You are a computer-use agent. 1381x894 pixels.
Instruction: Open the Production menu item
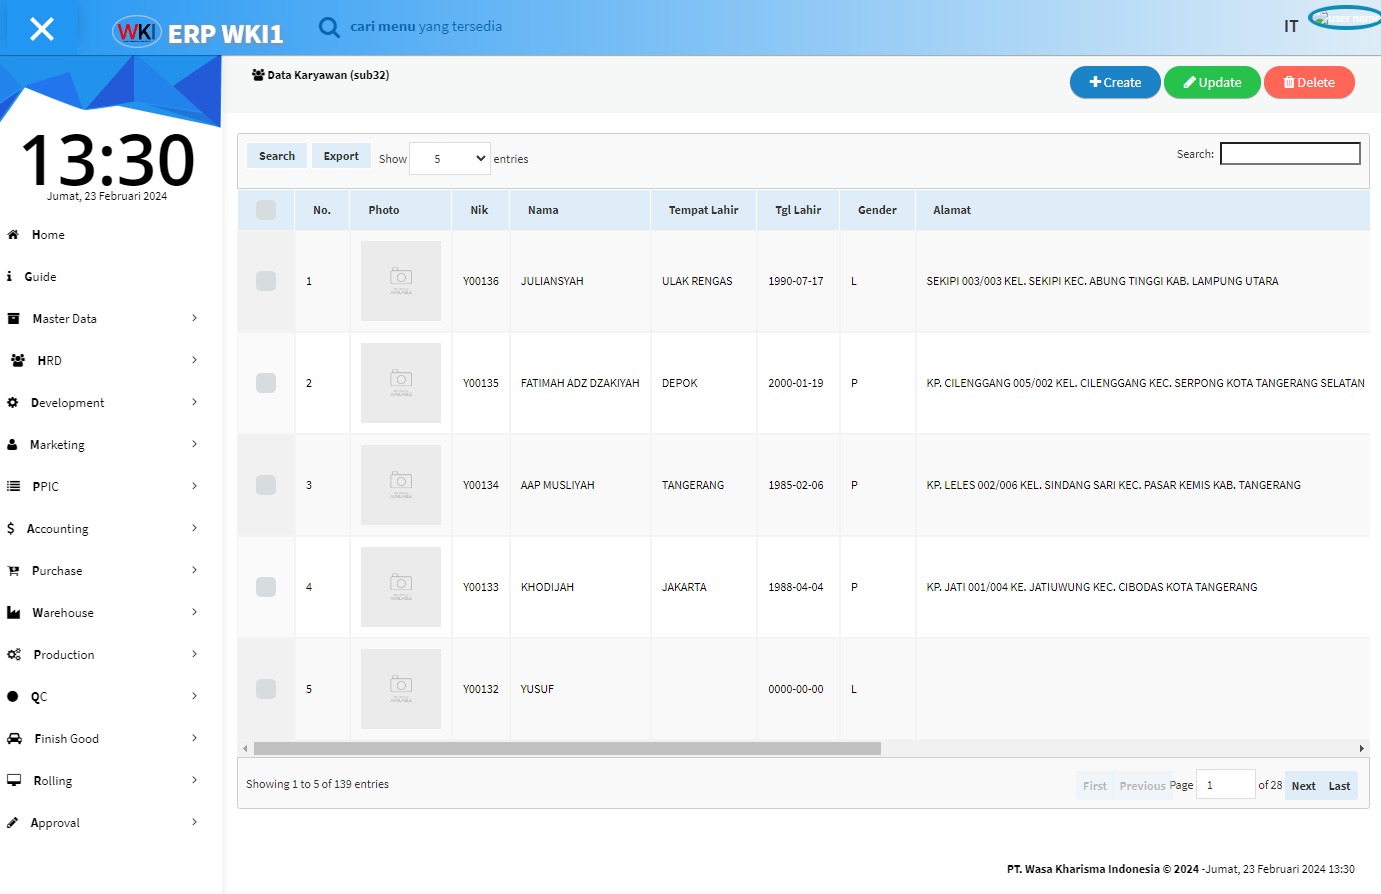pos(64,655)
